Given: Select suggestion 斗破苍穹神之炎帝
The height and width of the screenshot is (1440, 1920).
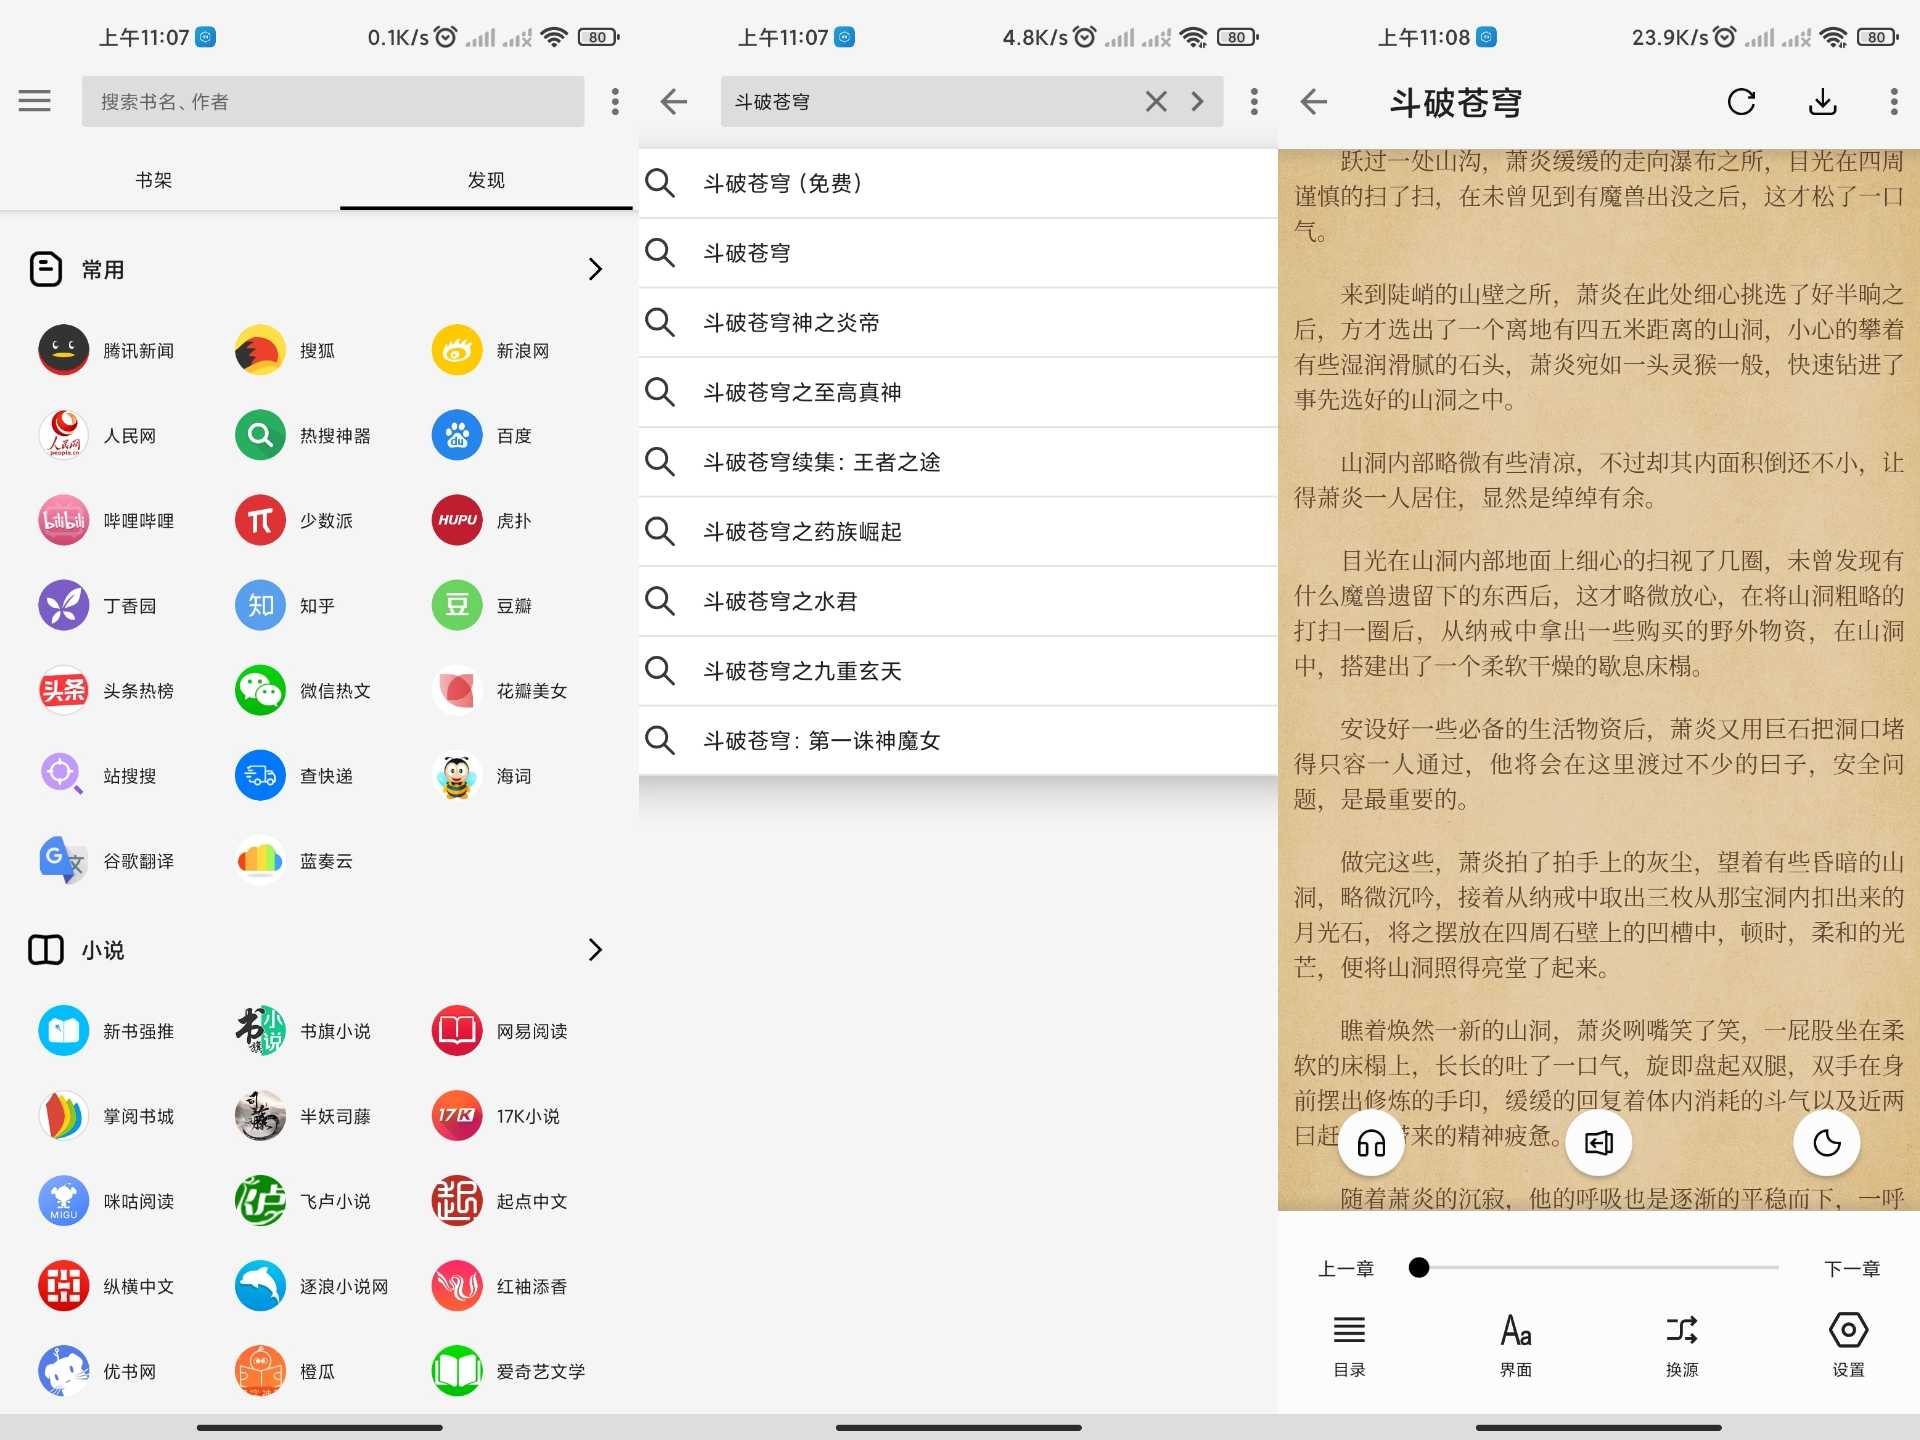Looking at the screenshot, I should pos(958,322).
